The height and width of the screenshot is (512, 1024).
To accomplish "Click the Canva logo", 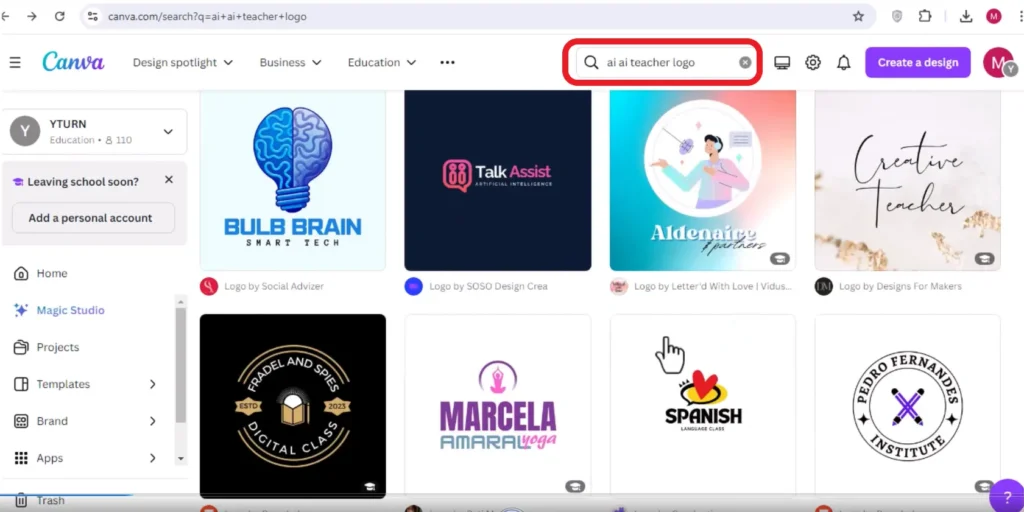I will 73,62.
